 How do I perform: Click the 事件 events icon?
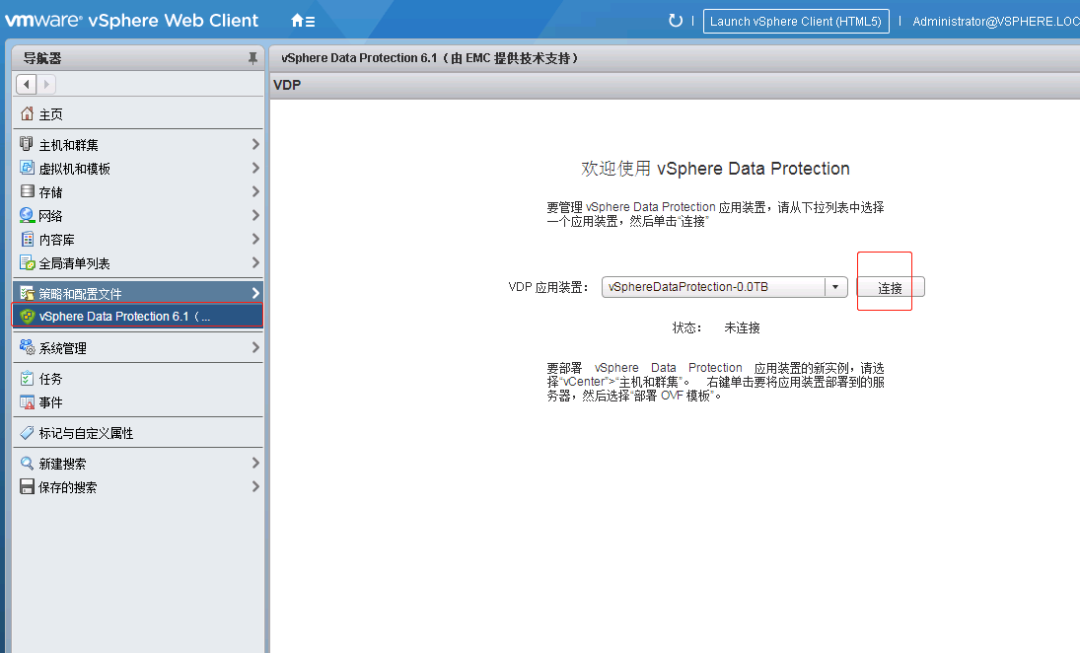coord(27,402)
